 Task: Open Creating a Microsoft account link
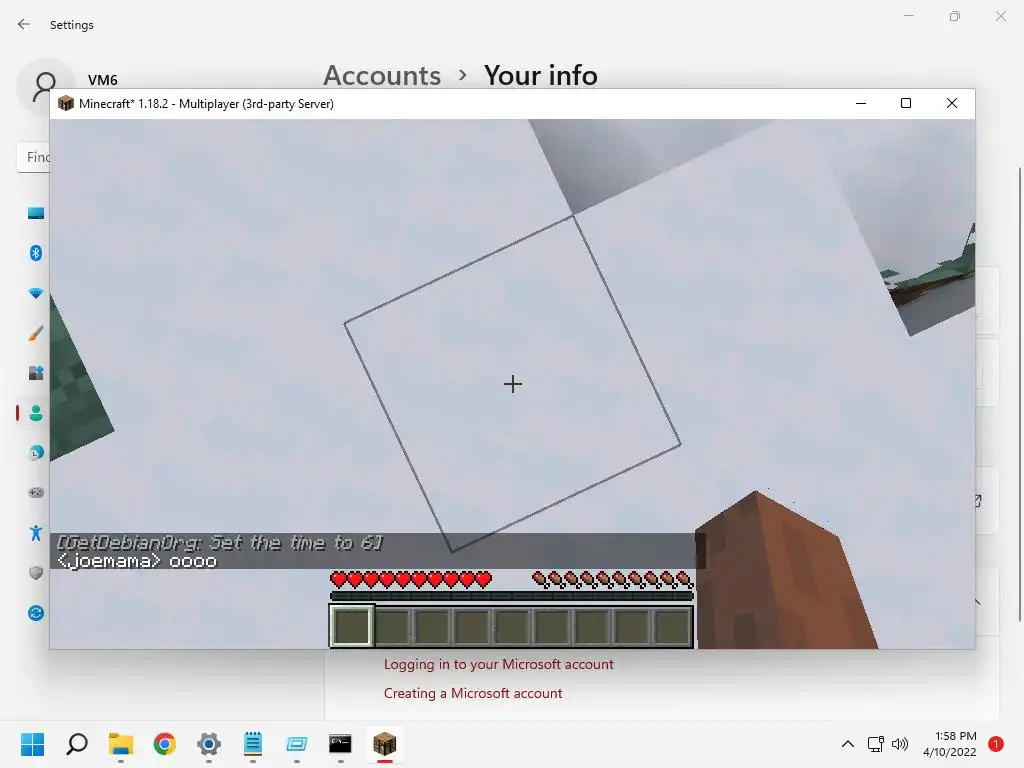coord(473,693)
